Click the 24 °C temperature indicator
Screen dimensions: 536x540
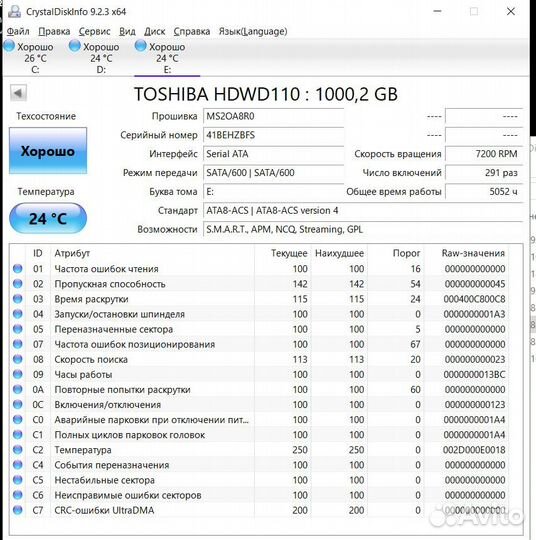(48, 218)
